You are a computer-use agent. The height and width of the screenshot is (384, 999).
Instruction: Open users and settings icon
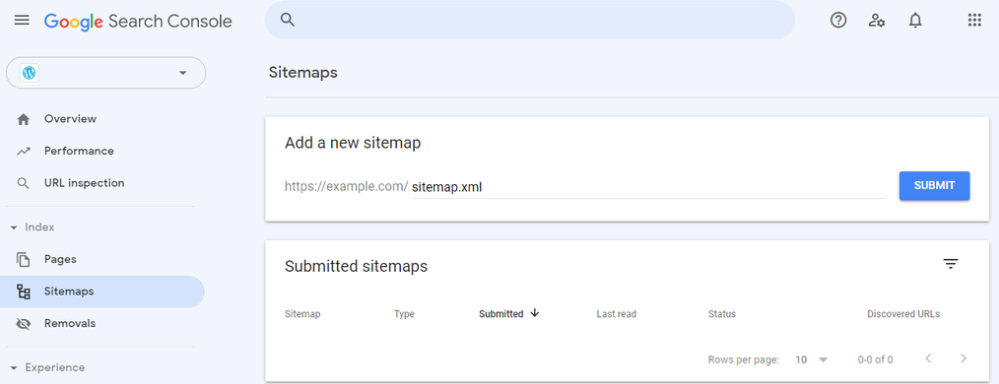click(877, 20)
